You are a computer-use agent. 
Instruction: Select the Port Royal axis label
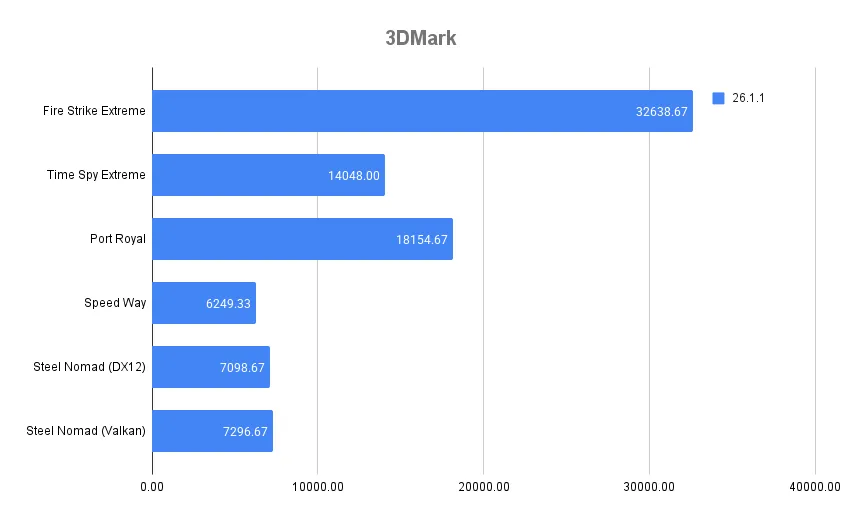117,239
